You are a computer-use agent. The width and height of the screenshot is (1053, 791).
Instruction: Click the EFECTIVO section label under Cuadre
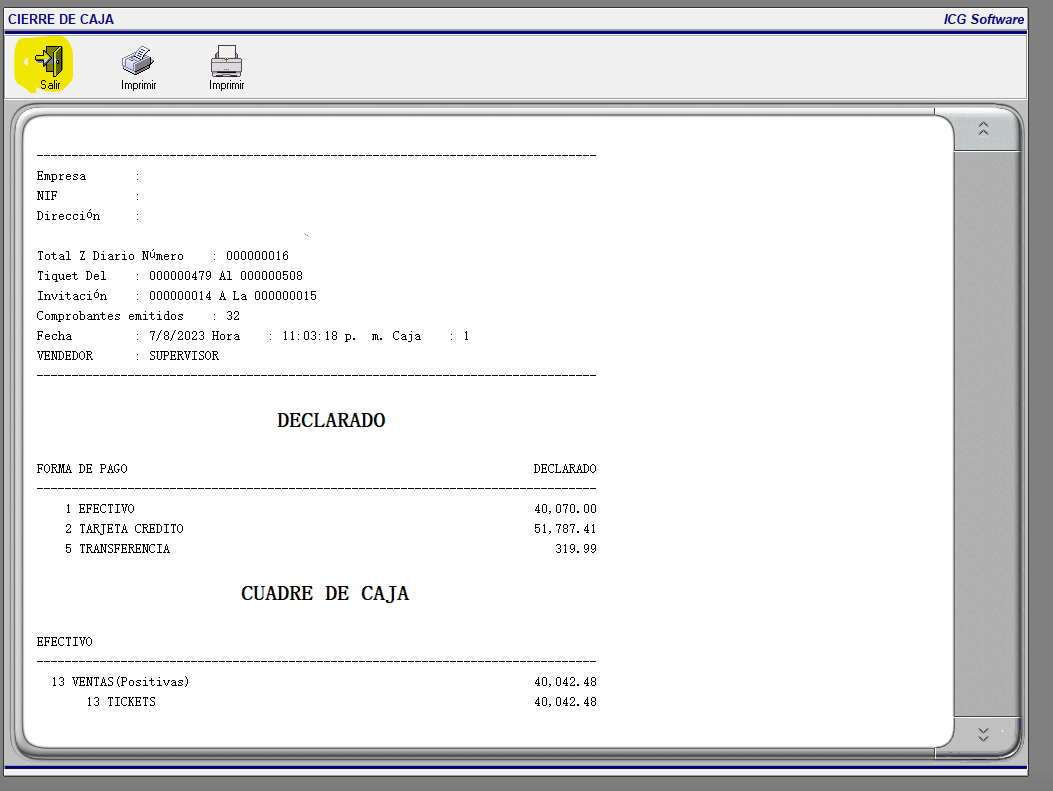click(x=64, y=642)
